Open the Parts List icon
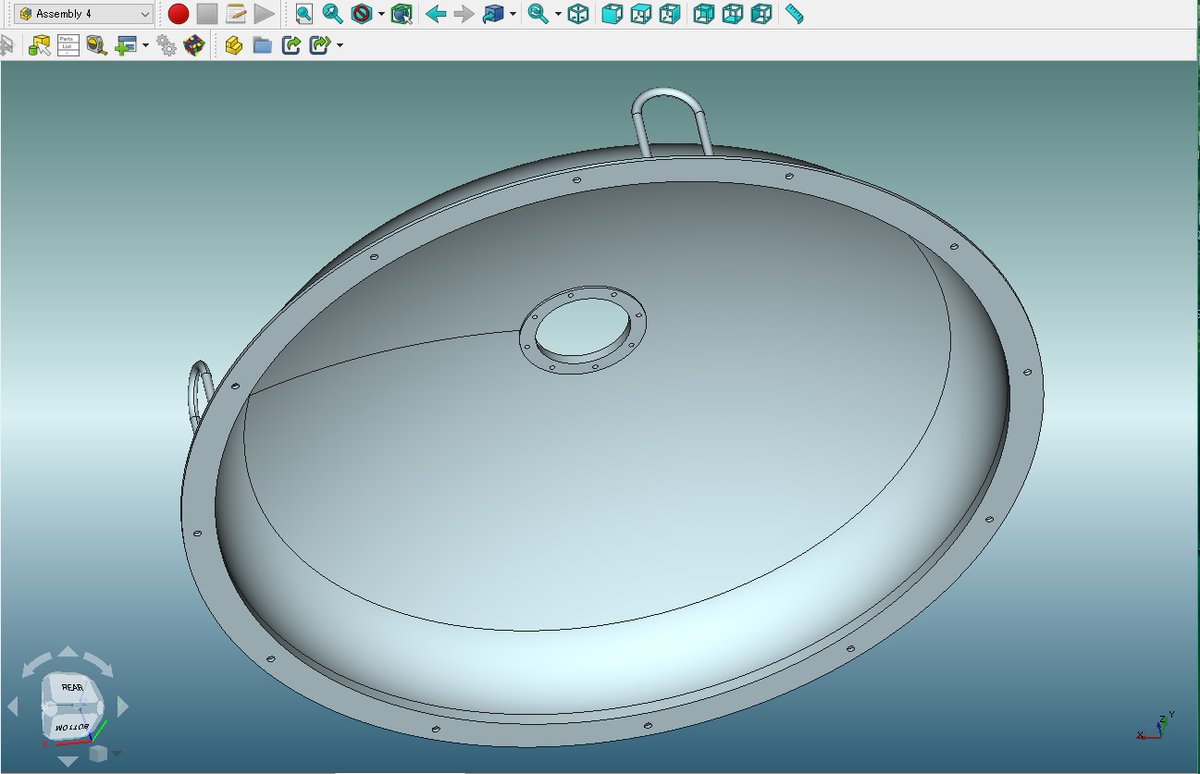This screenshot has width=1200, height=774. pos(68,45)
